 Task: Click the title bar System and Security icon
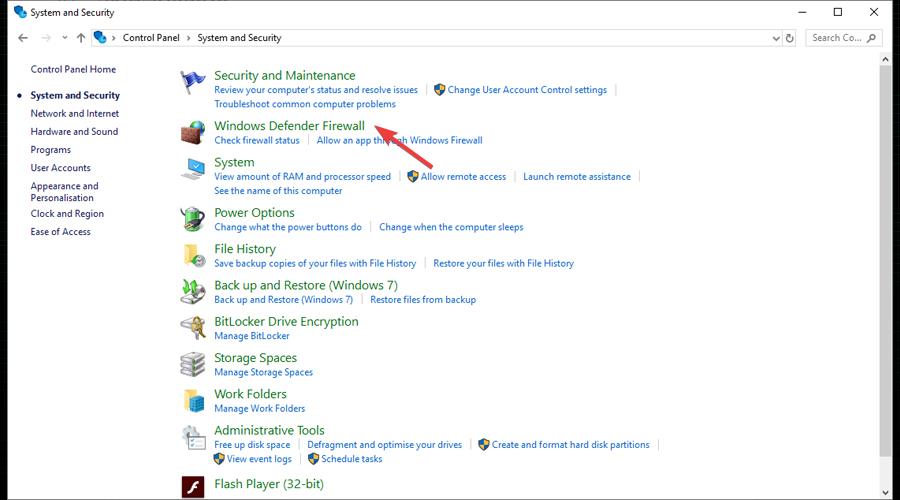click(20, 12)
